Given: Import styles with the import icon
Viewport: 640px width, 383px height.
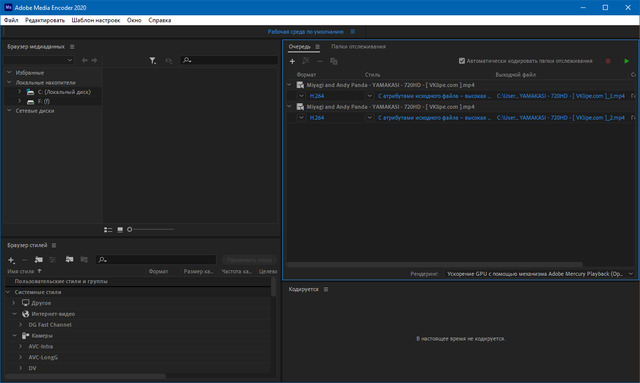Looking at the screenshot, I should [69, 260].
